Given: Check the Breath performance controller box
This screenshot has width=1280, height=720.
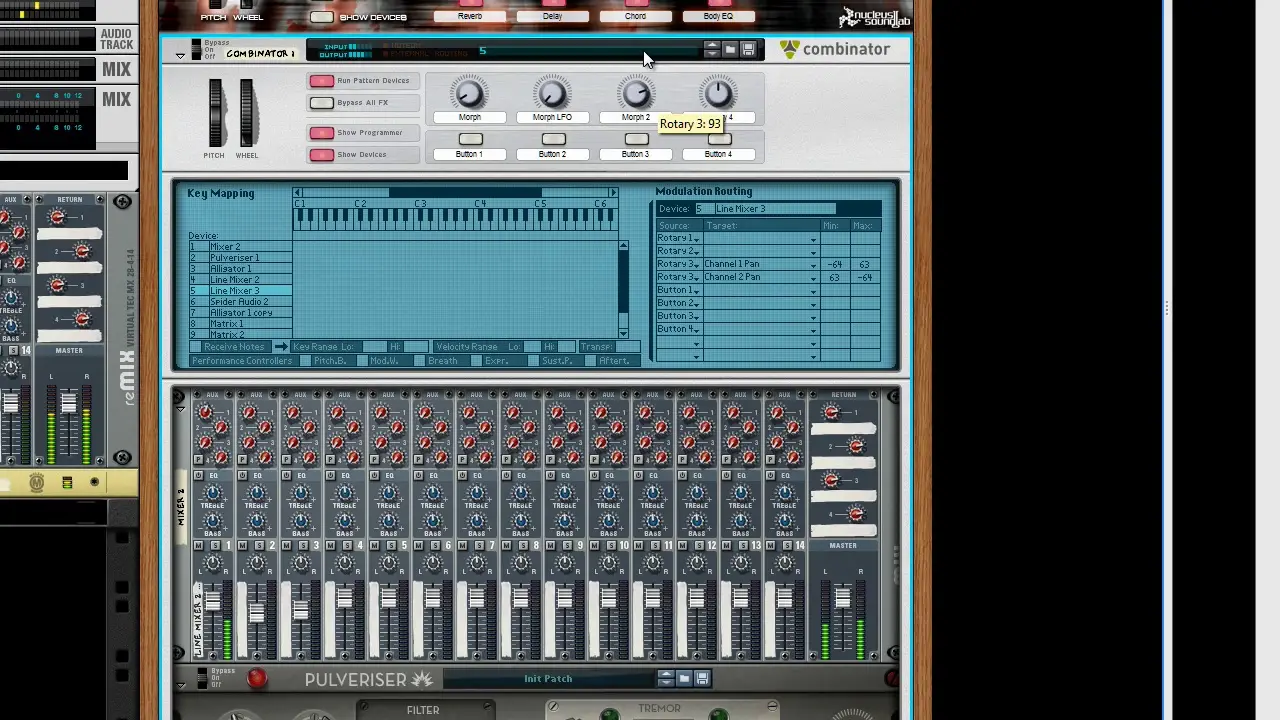Looking at the screenshot, I should [420, 361].
